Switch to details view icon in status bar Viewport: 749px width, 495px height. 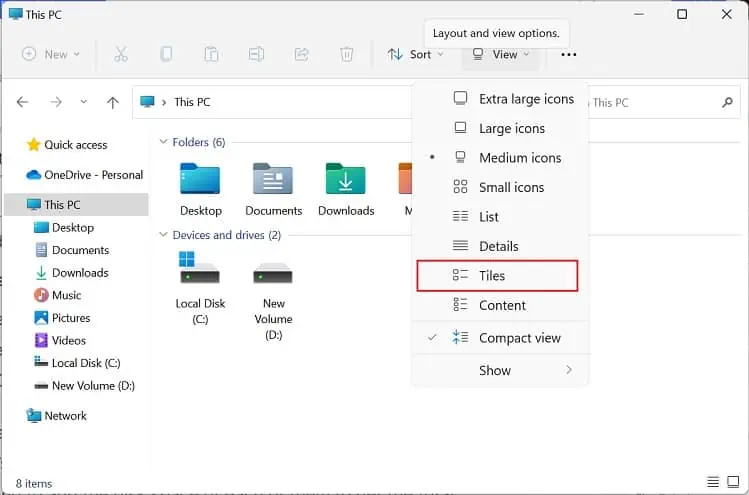click(x=713, y=482)
